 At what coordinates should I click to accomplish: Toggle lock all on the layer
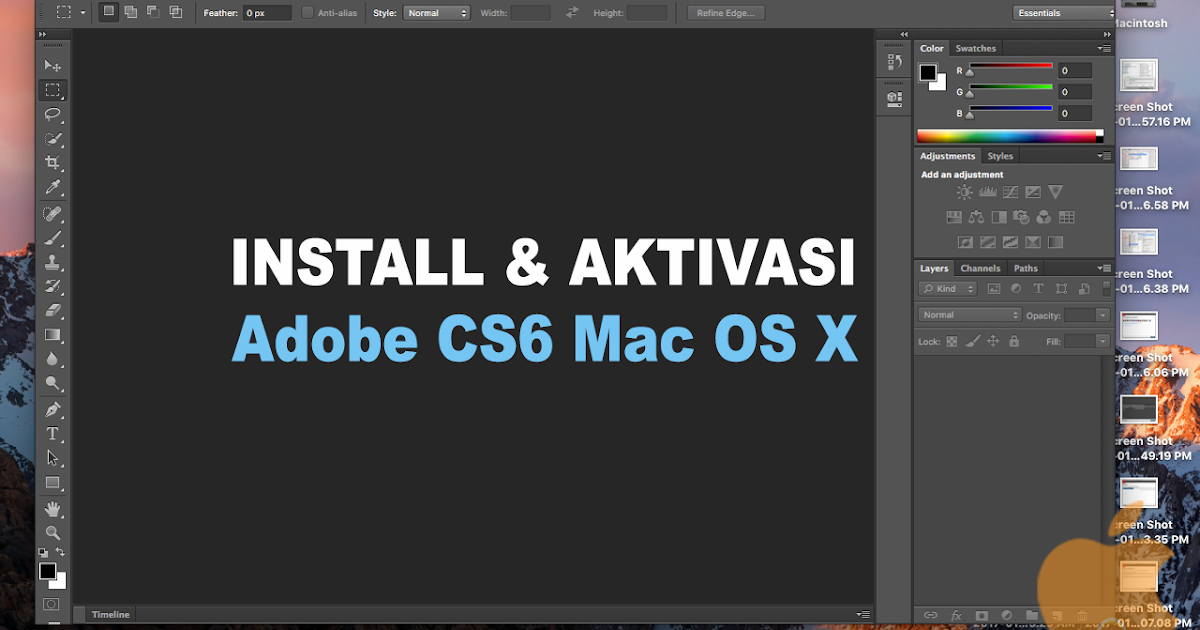(x=1012, y=341)
